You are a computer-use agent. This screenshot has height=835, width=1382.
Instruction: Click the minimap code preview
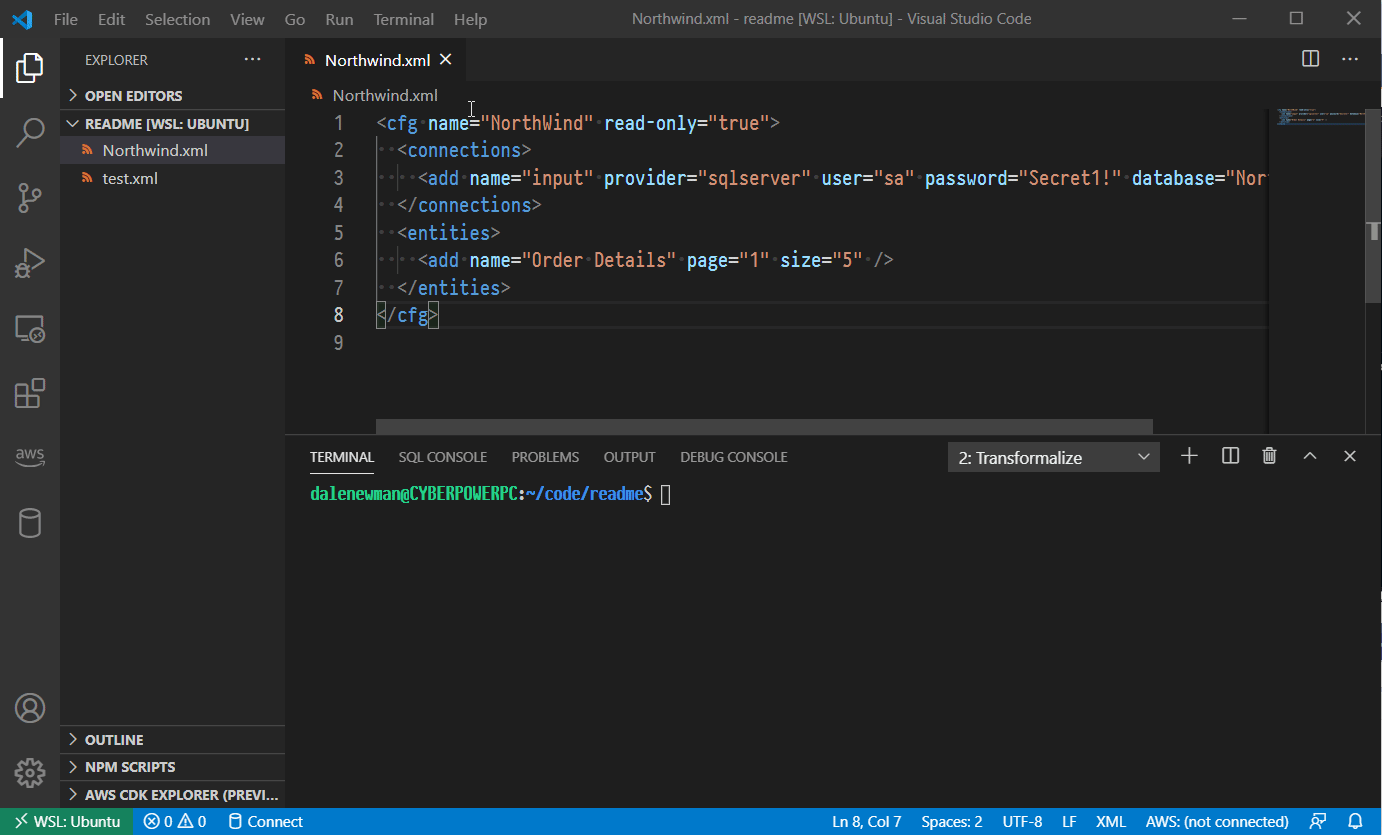(x=1320, y=118)
